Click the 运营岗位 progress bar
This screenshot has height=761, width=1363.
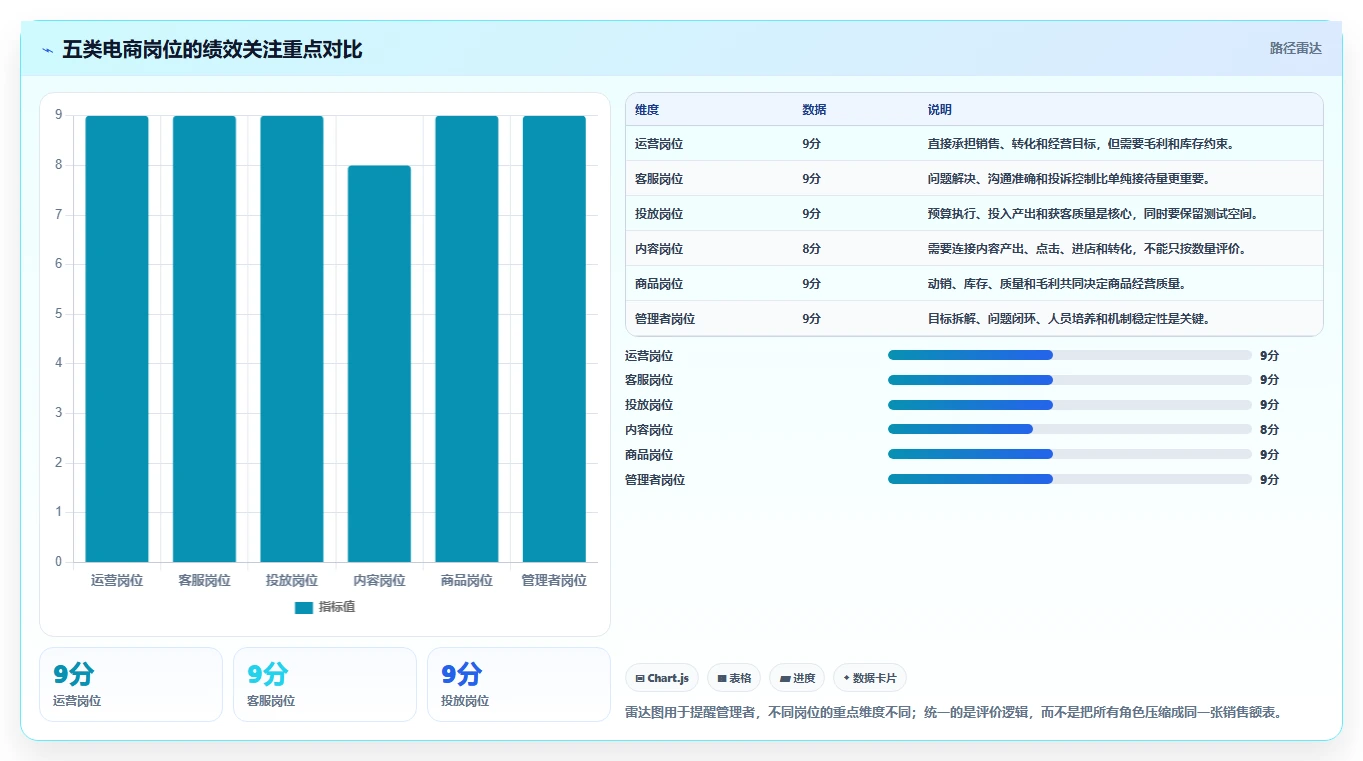click(1070, 355)
